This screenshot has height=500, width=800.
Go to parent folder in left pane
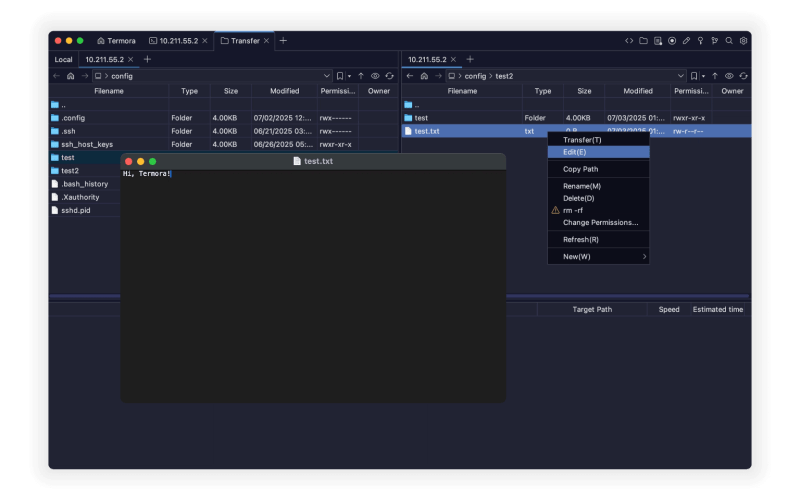(x=361, y=76)
